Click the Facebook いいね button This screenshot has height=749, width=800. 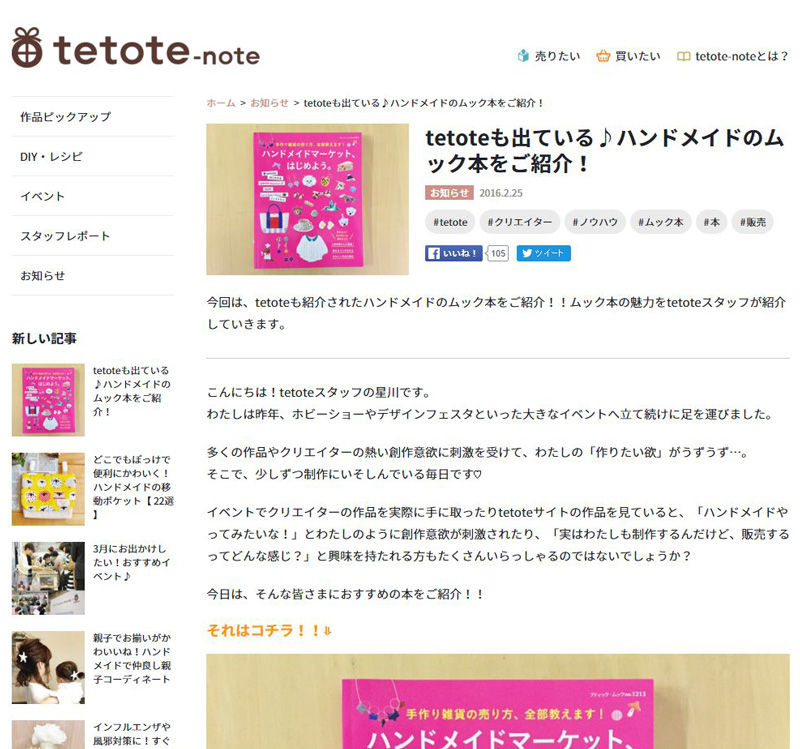454,253
